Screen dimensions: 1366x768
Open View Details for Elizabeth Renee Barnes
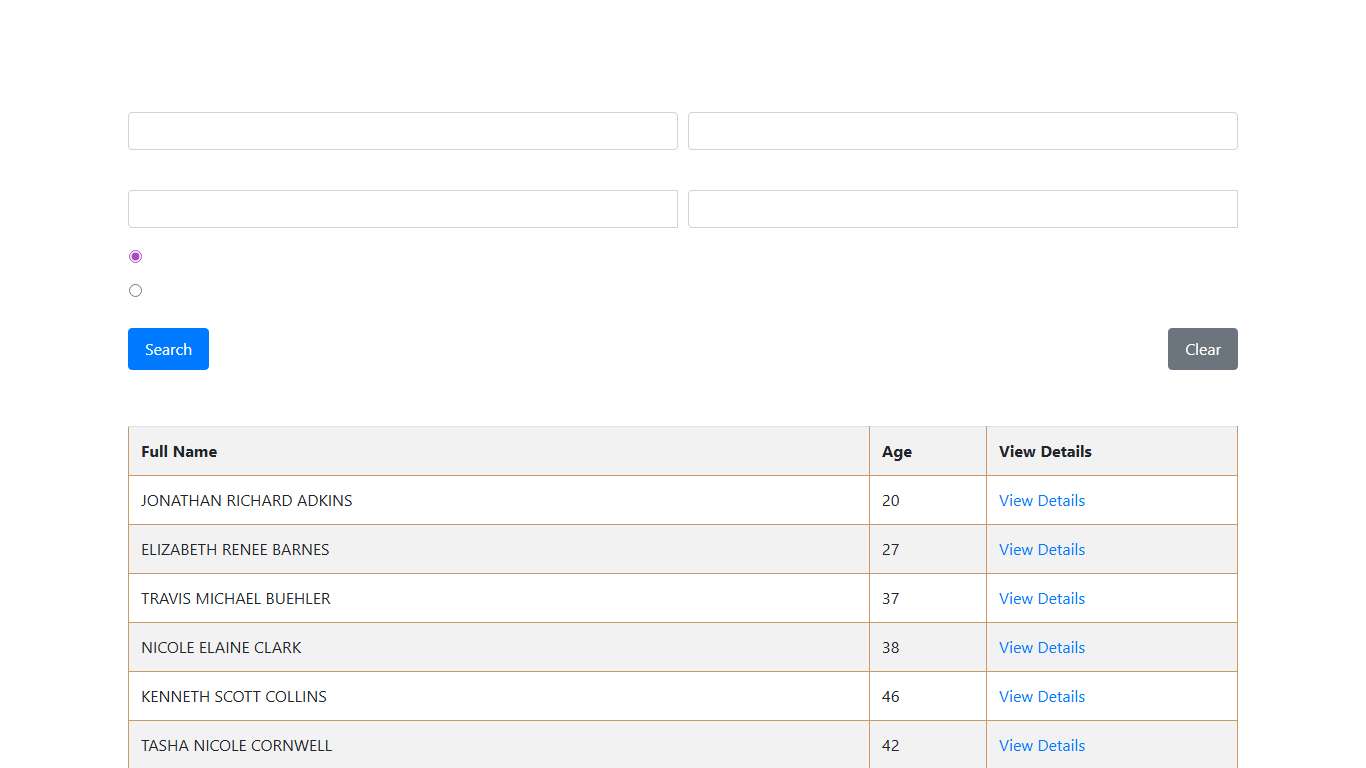point(1041,549)
